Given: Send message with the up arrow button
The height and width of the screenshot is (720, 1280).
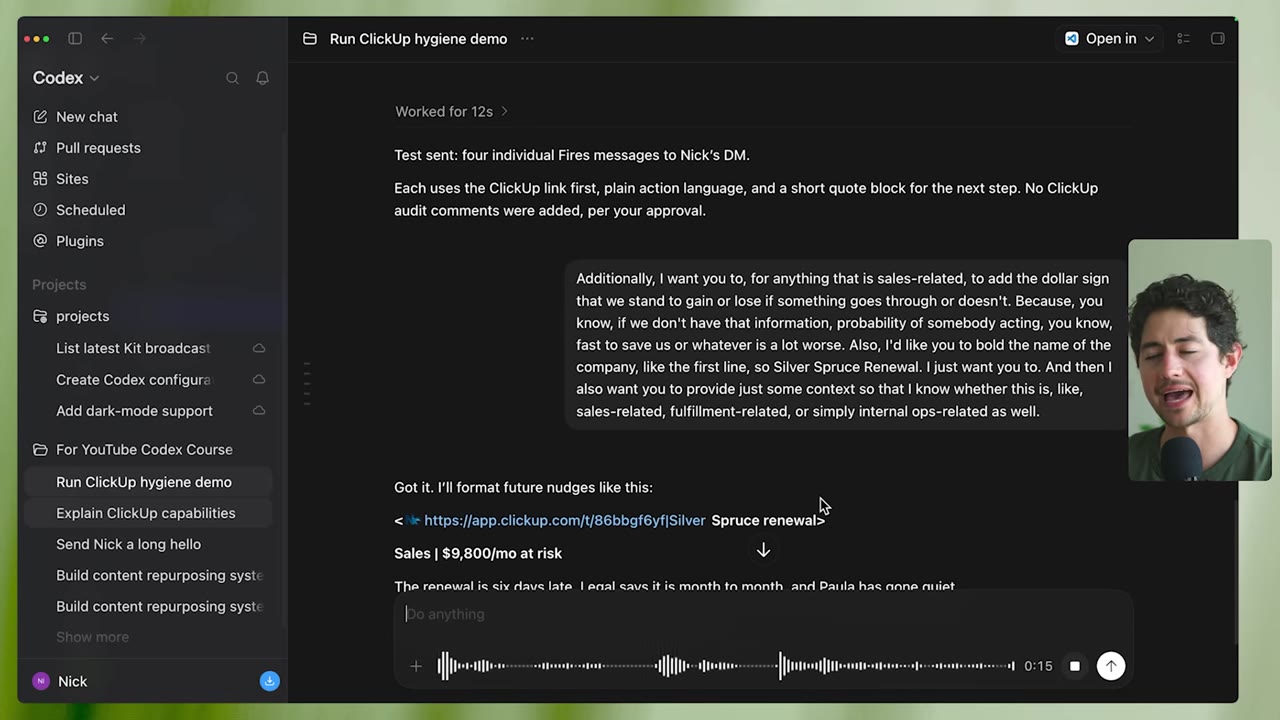Looking at the screenshot, I should tap(1111, 666).
